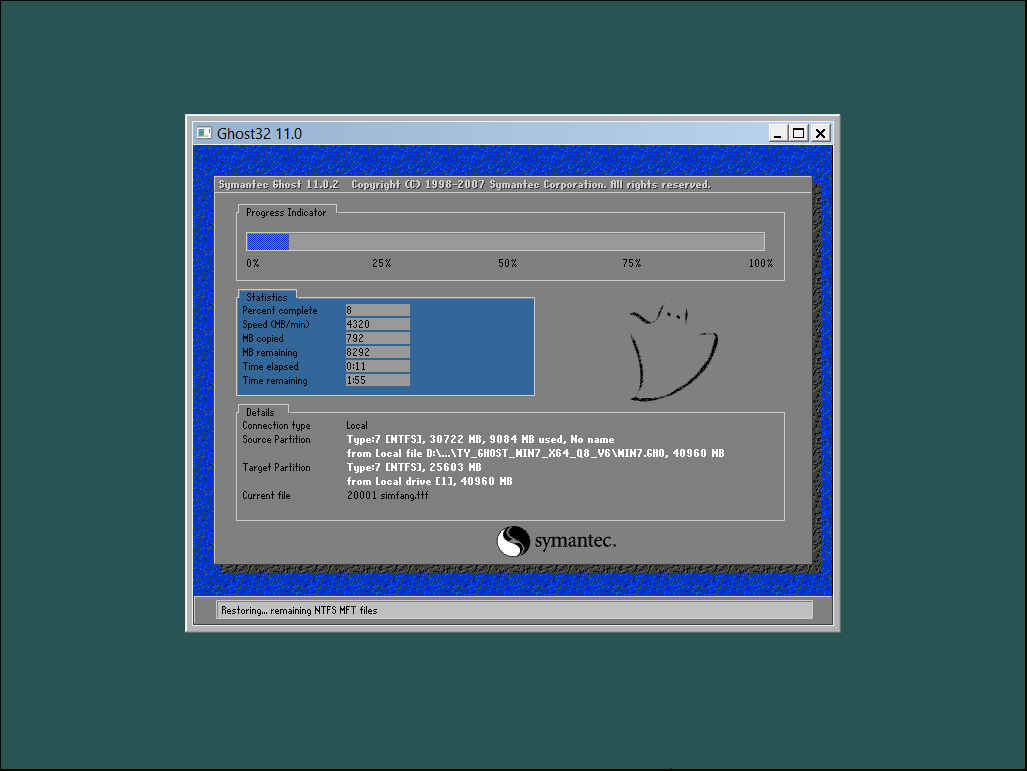Click target partition line with 25603 MB

tap(414, 467)
